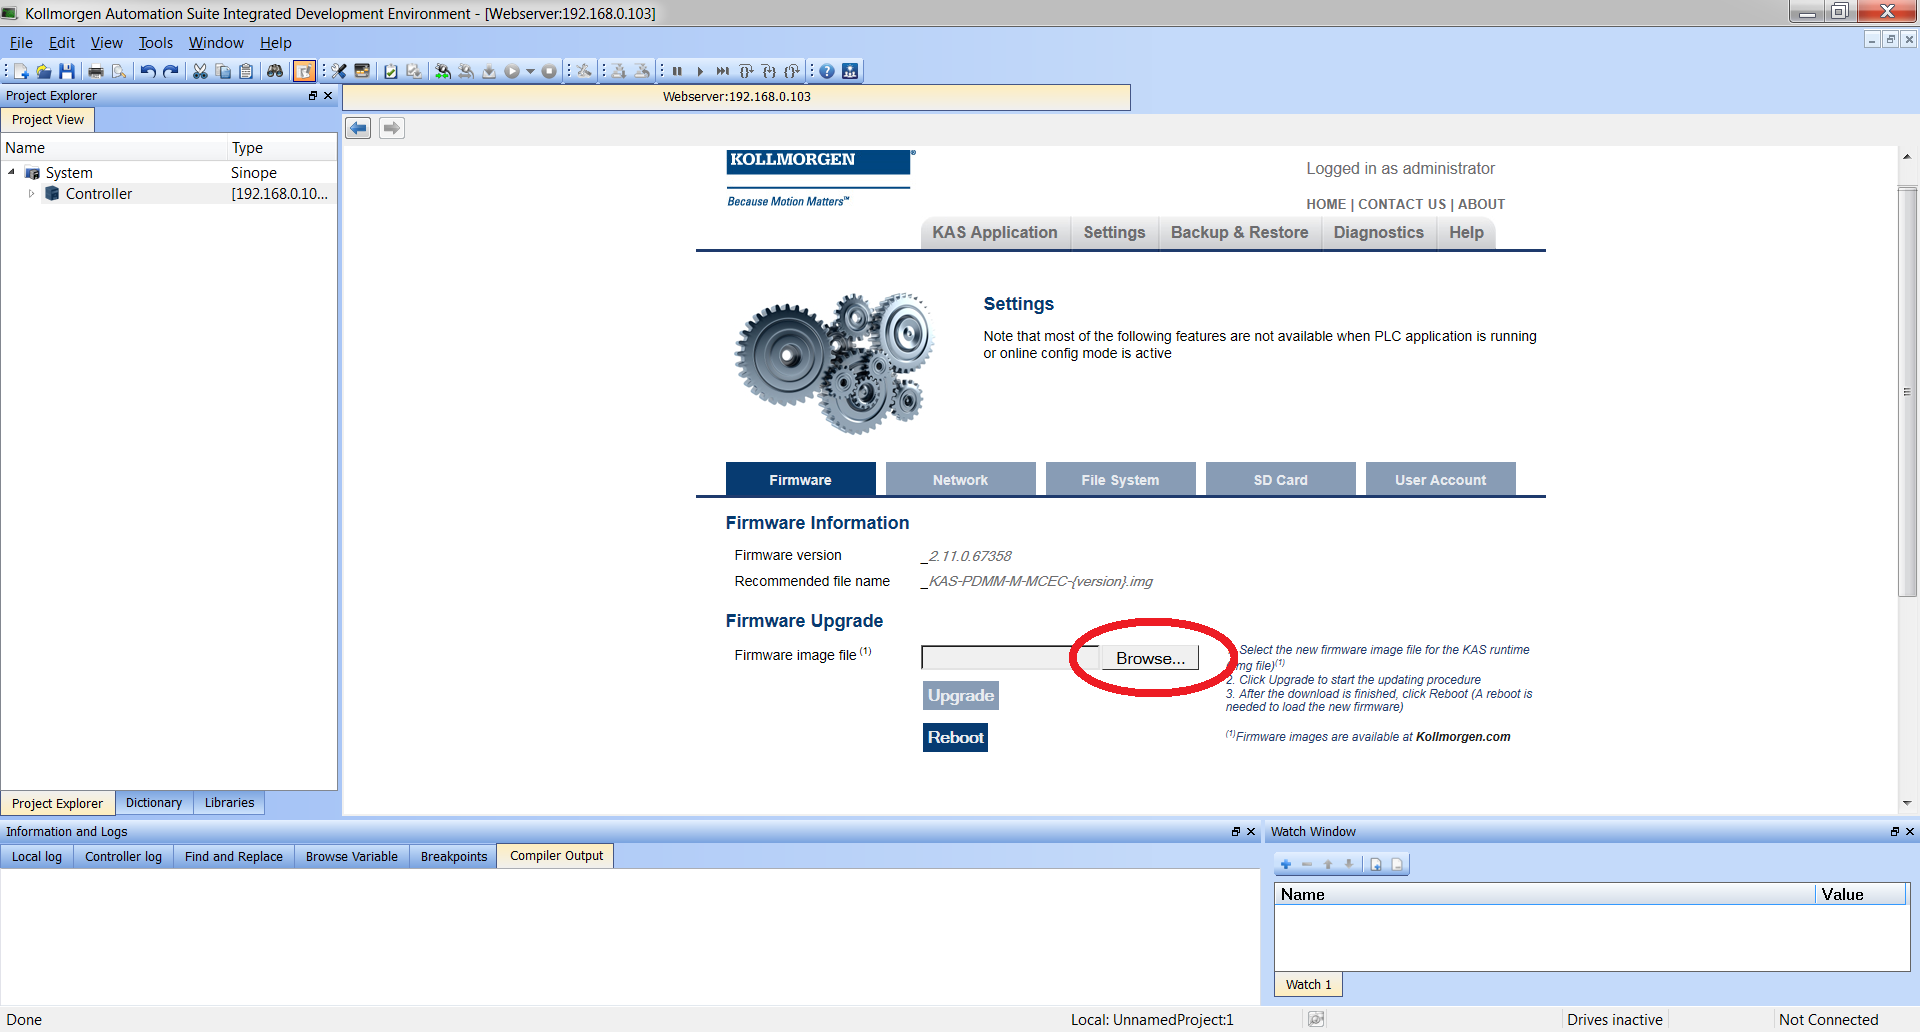Open the dropdown arrow next to Start icon
This screenshot has height=1032, width=1920.
[x=530, y=71]
